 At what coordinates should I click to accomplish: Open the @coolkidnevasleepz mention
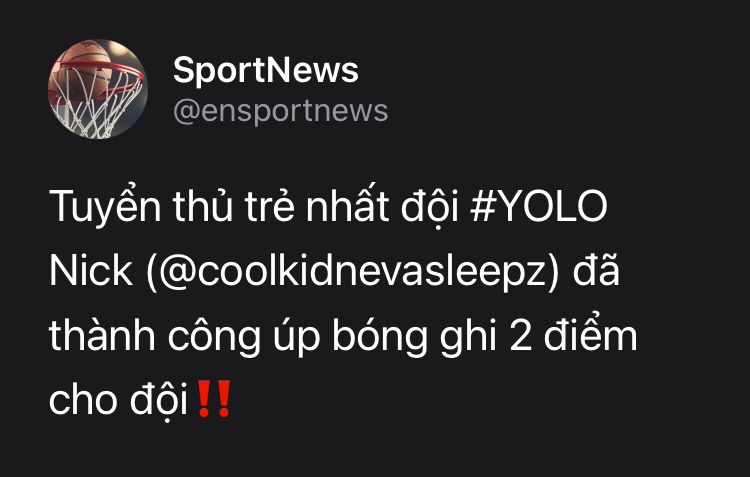point(352,271)
